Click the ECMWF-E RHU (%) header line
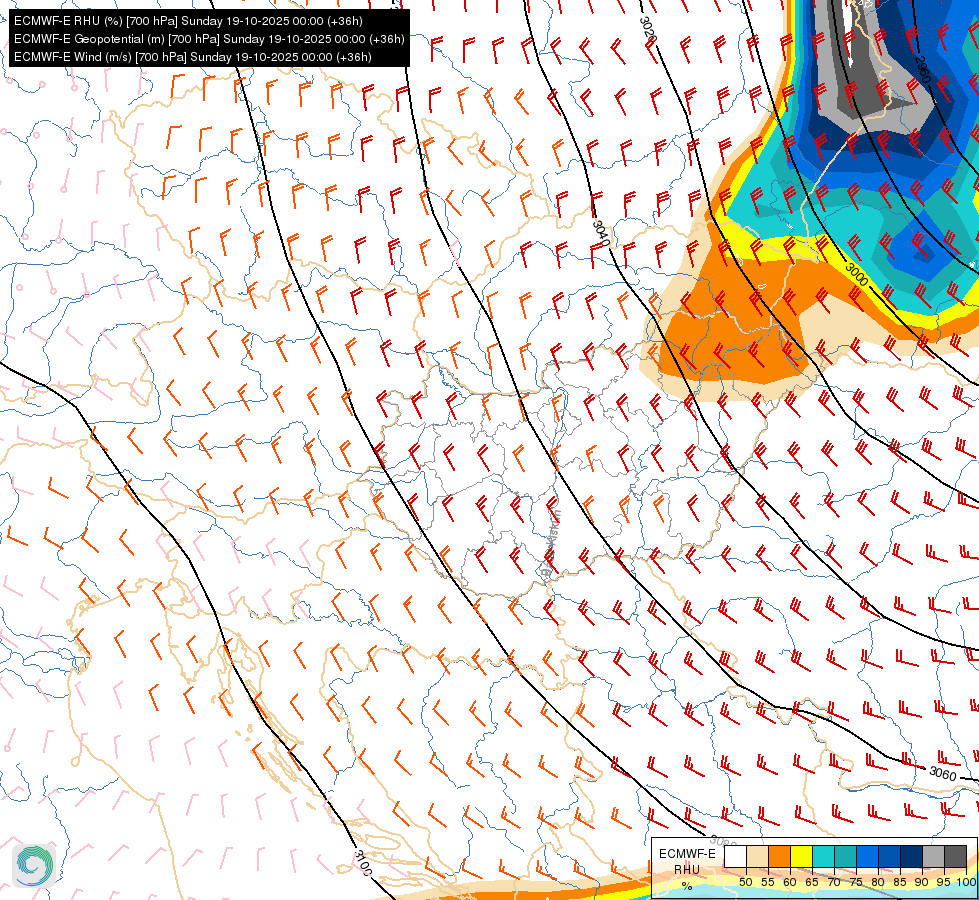 tap(188, 21)
